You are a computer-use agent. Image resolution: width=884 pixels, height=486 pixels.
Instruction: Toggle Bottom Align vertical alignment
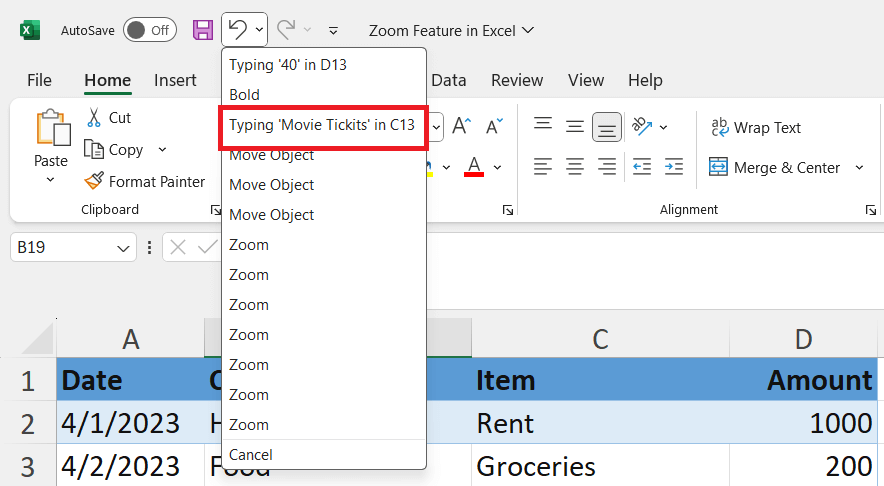(607, 127)
